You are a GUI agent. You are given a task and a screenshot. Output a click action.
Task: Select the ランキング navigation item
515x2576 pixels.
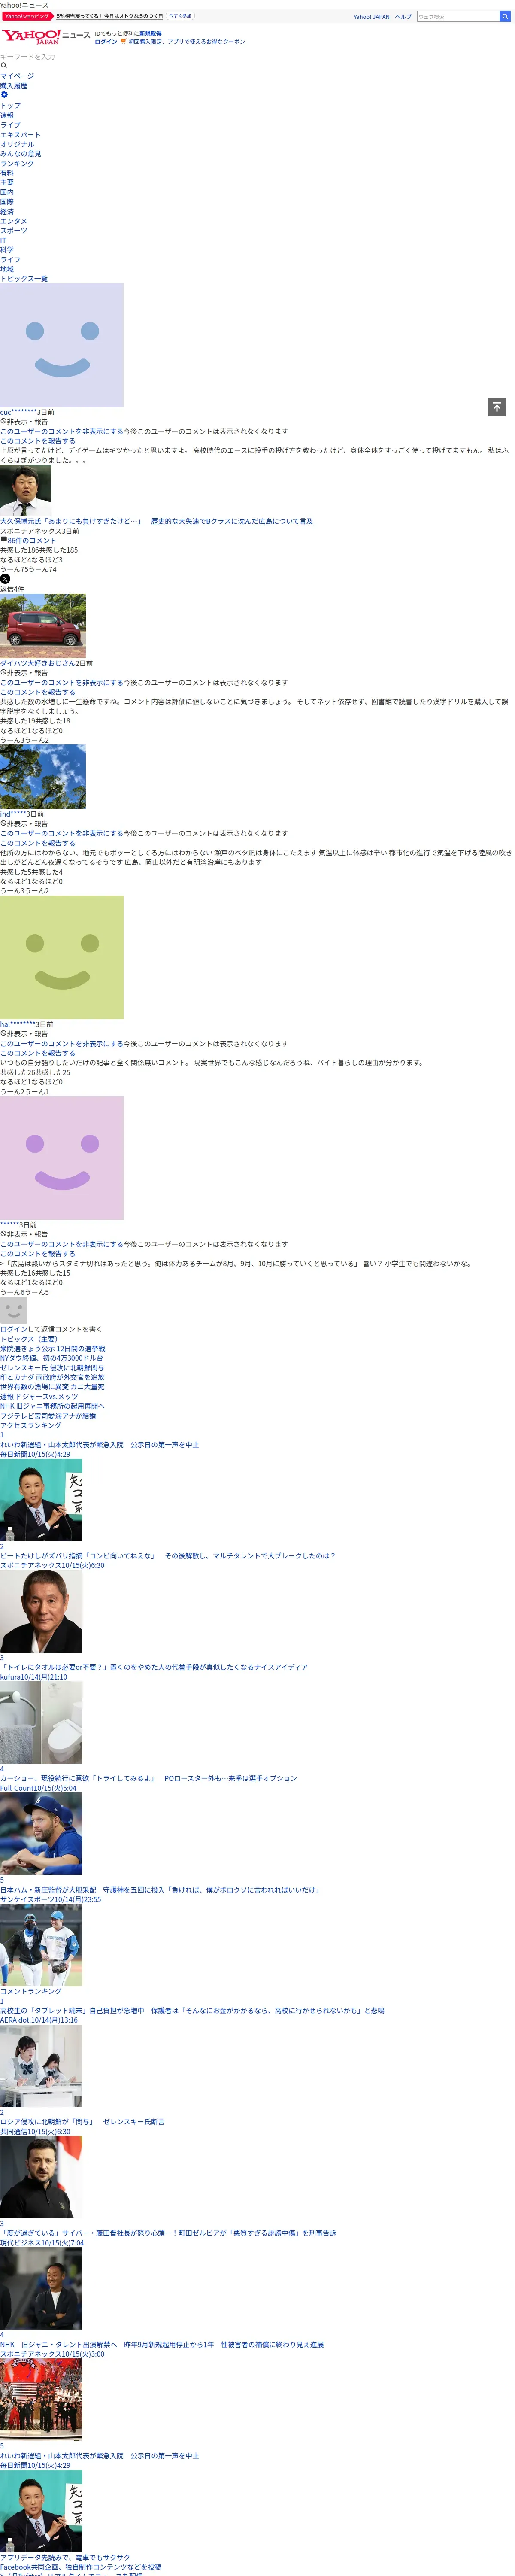17,163
